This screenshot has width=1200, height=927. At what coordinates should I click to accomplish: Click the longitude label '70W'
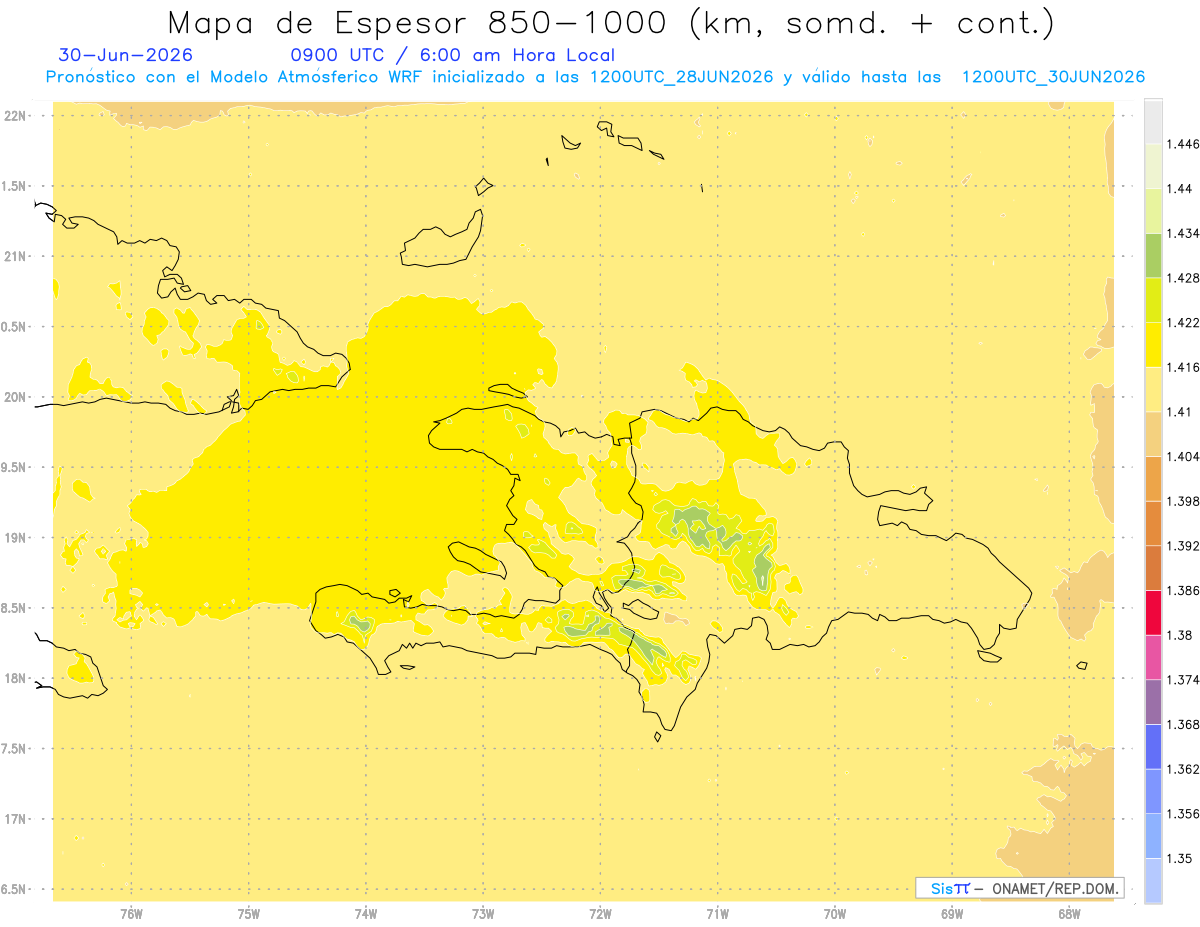(835, 914)
